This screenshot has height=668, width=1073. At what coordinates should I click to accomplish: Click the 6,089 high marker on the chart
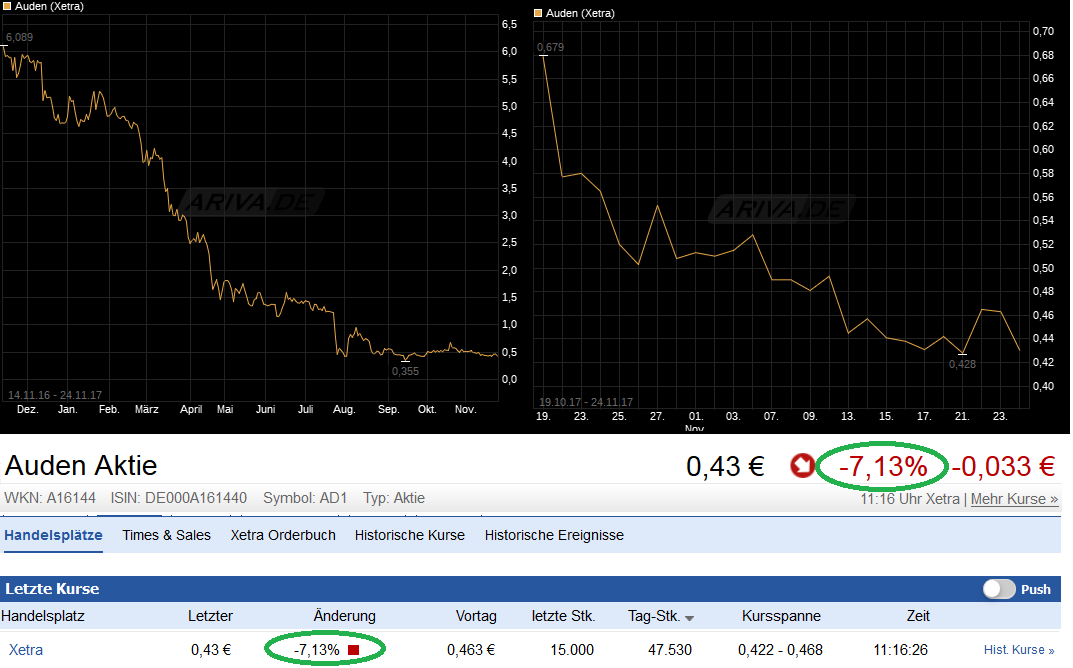point(20,38)
